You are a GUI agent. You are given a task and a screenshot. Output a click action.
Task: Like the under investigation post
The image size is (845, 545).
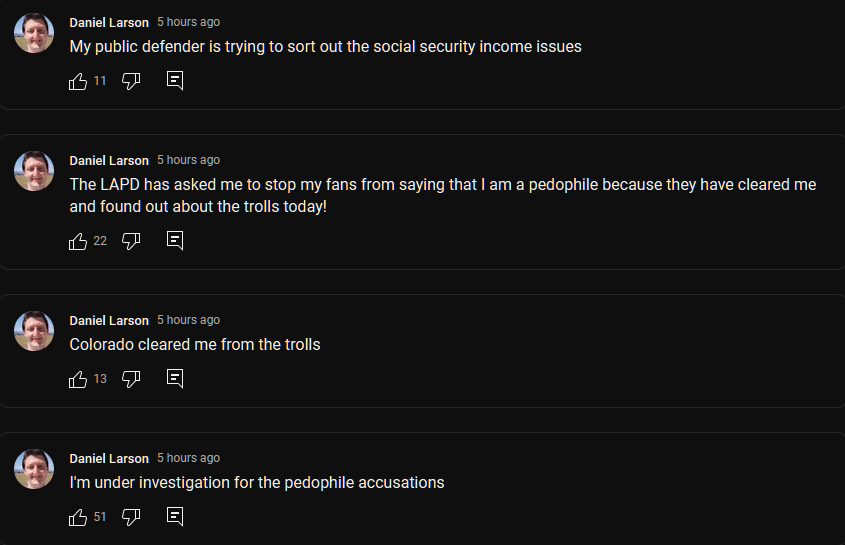[78, 517]
